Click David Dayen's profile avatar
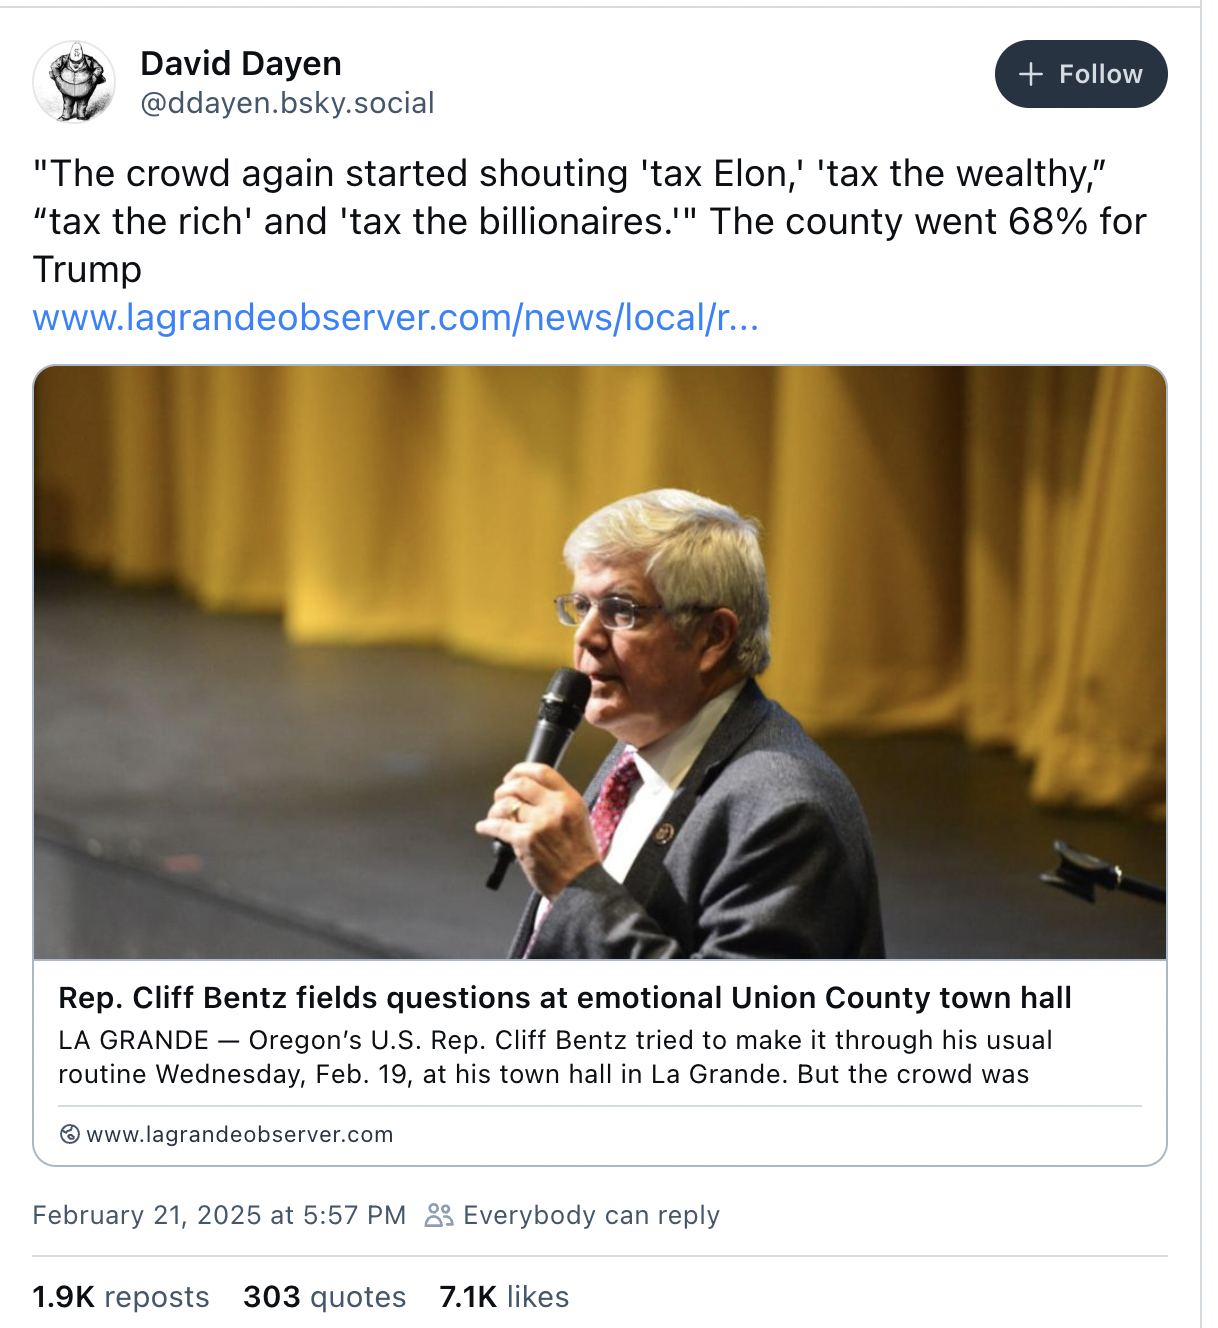1218x1328 pixels. 74,81
